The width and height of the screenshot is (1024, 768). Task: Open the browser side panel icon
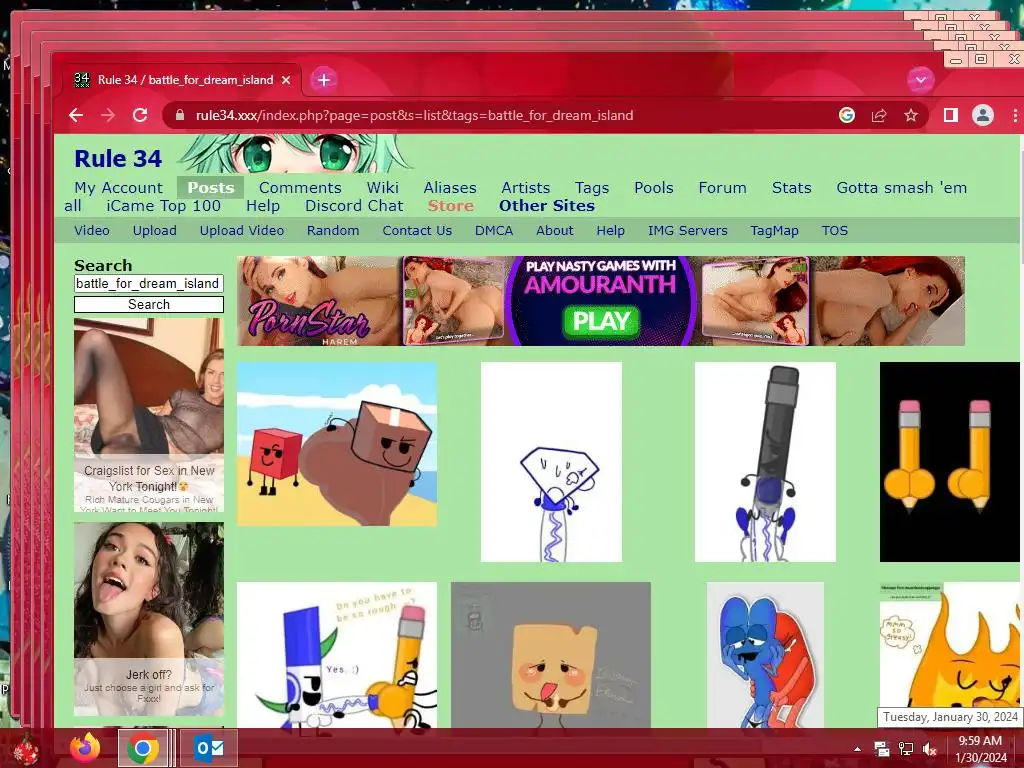pyautogui.click(x=951, y=116)
